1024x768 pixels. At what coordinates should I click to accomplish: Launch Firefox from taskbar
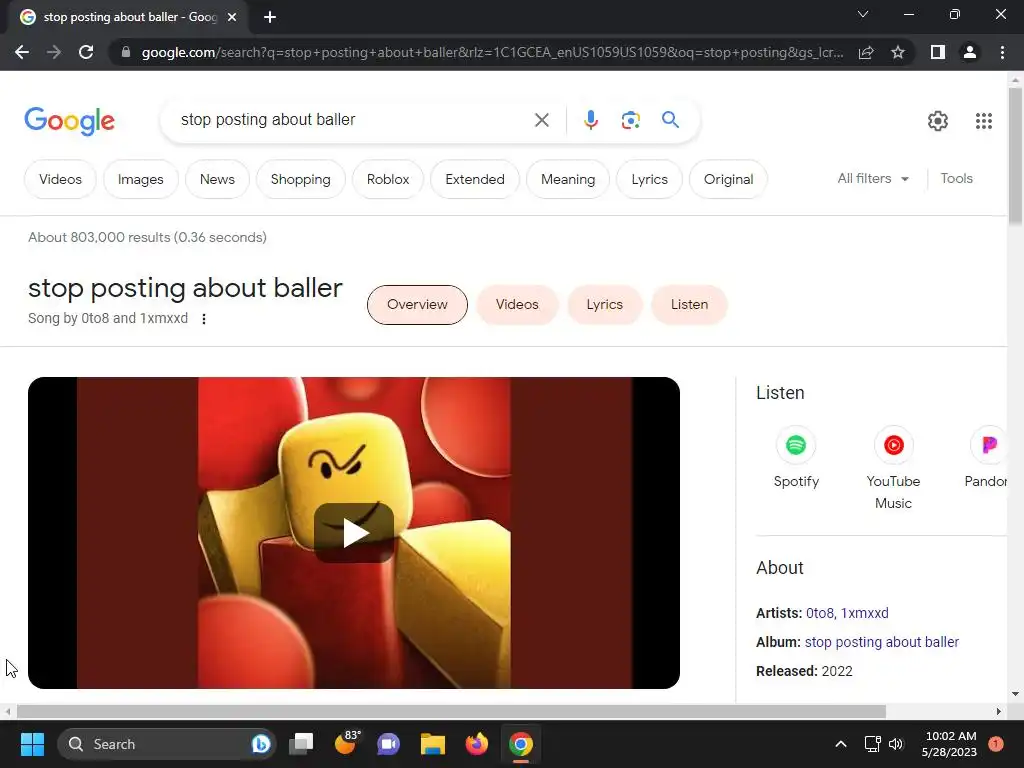click(x=477, y=744)
